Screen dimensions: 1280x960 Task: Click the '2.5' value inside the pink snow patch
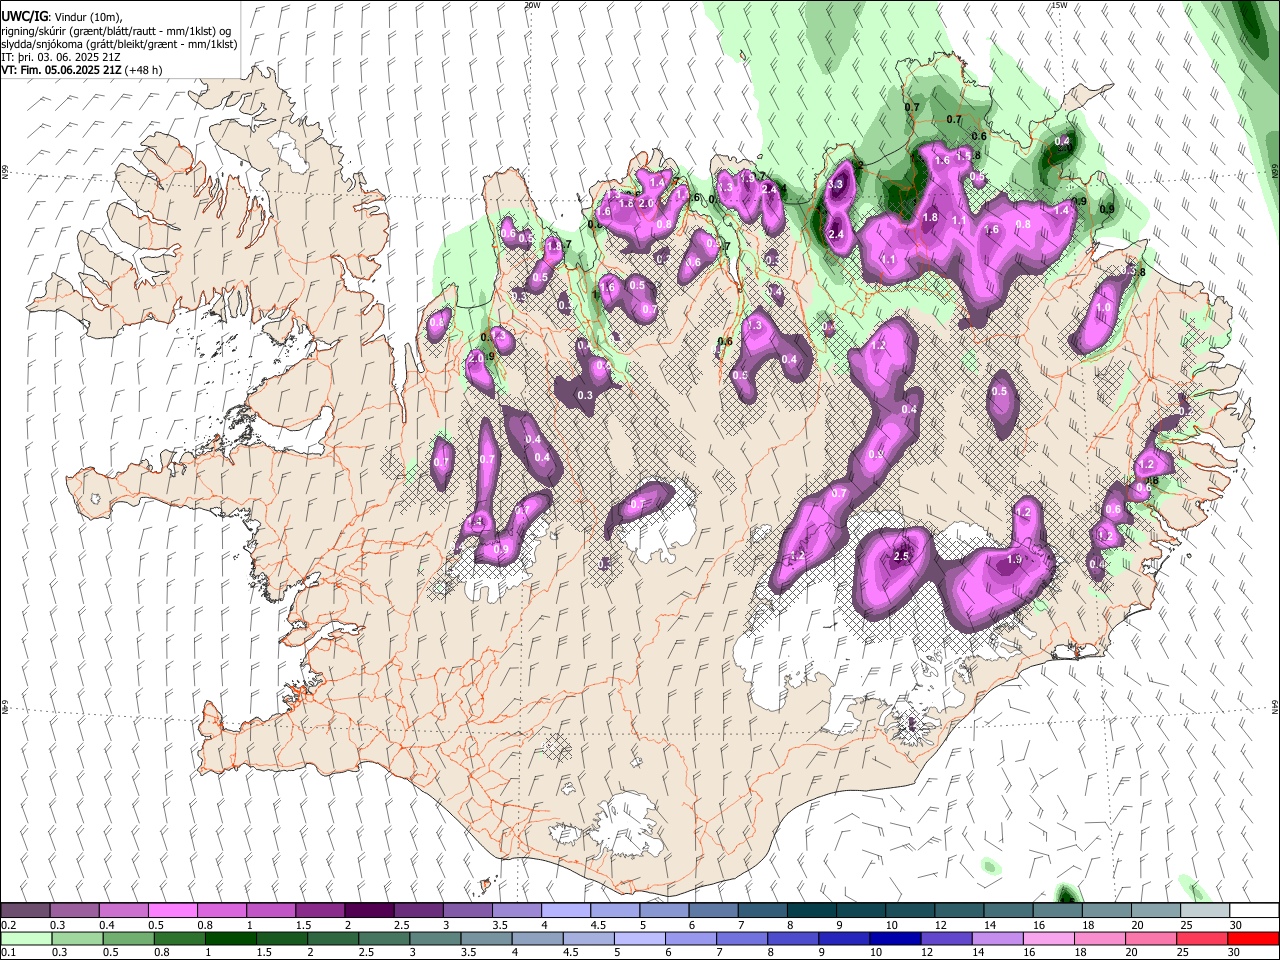pos(901,556)
